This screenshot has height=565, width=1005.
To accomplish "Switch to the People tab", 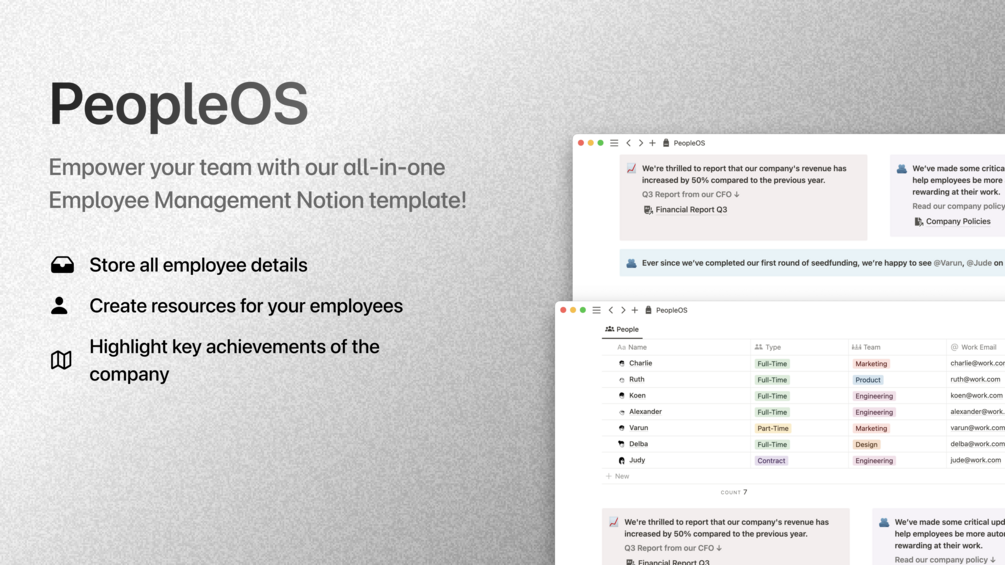I will point(622,329).
